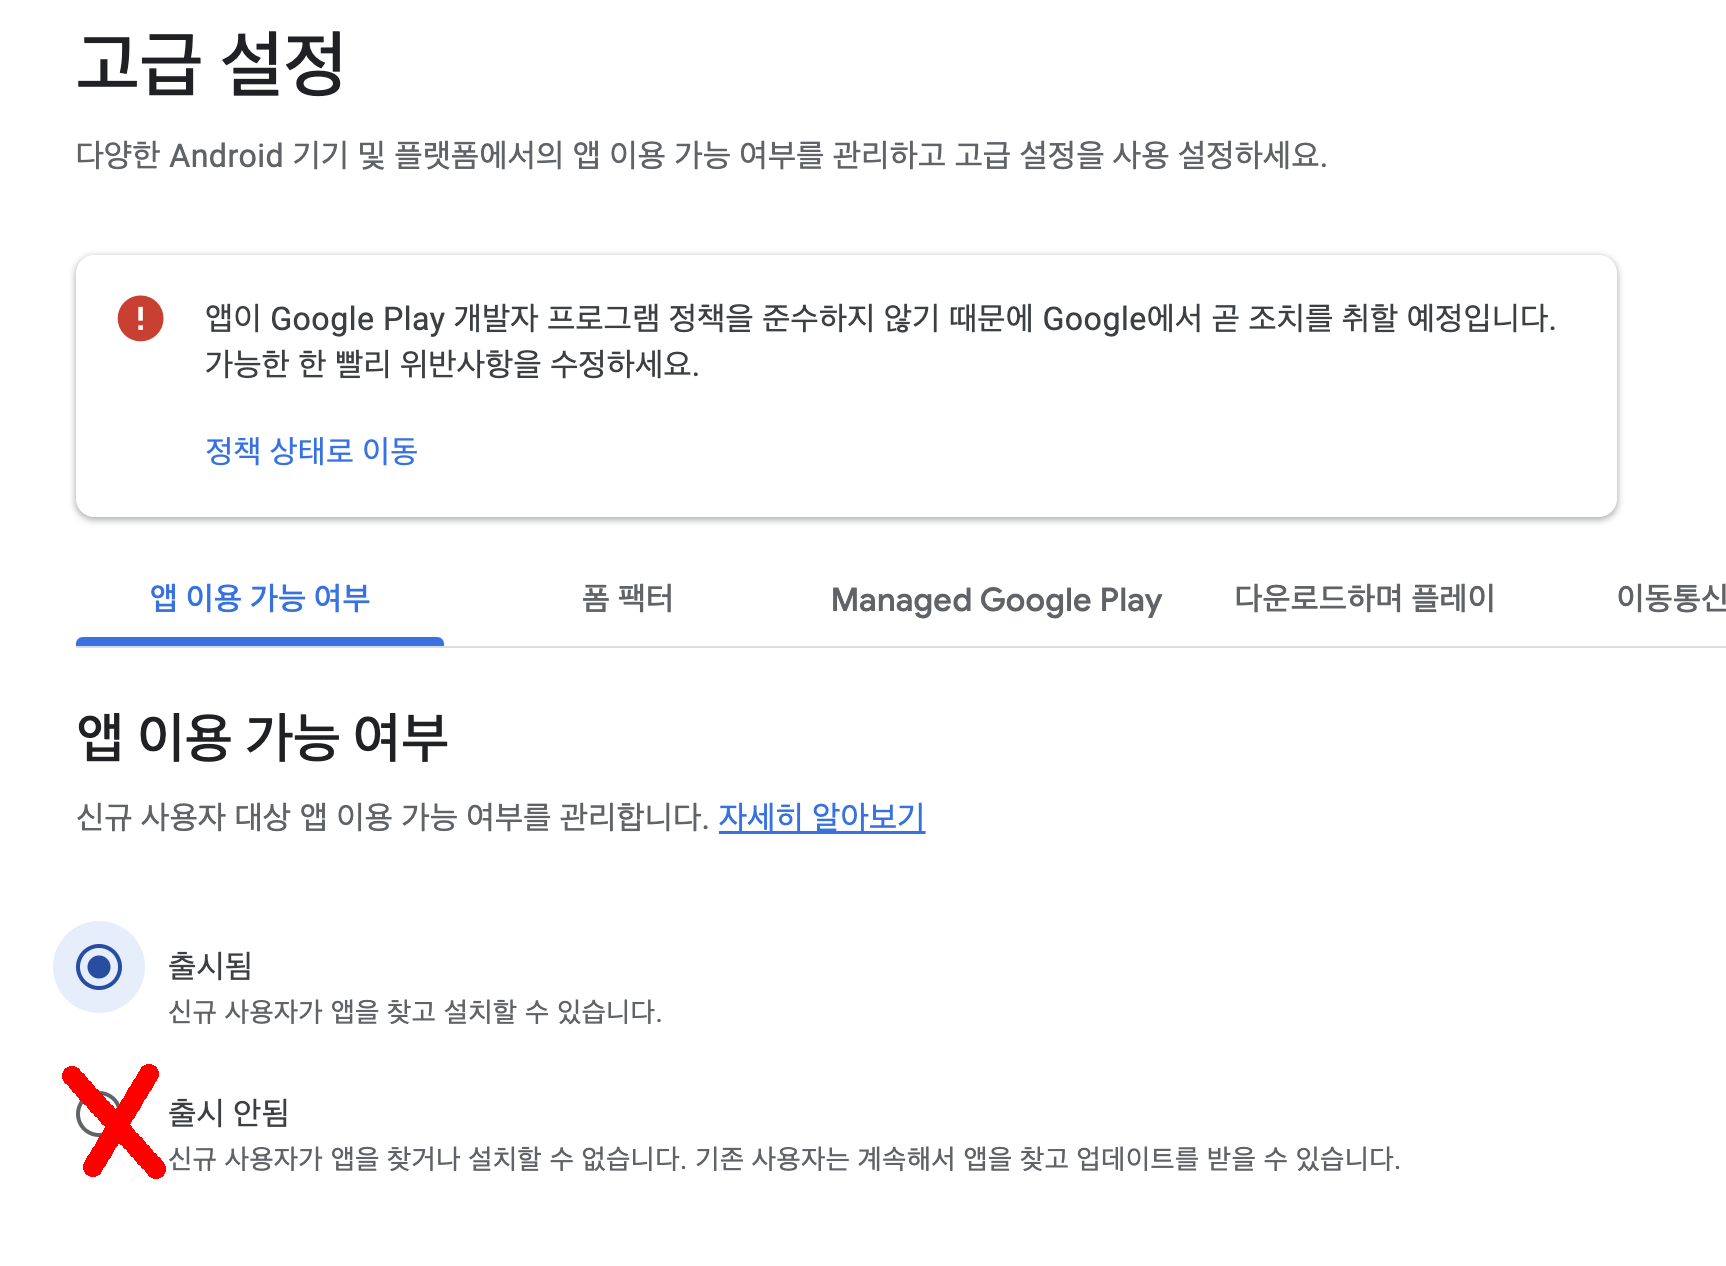This screenshot has width=1726, height=1266.
Task: Open the Managed Google Play tab
Action: pyautogui.click(x=996, y=599)
